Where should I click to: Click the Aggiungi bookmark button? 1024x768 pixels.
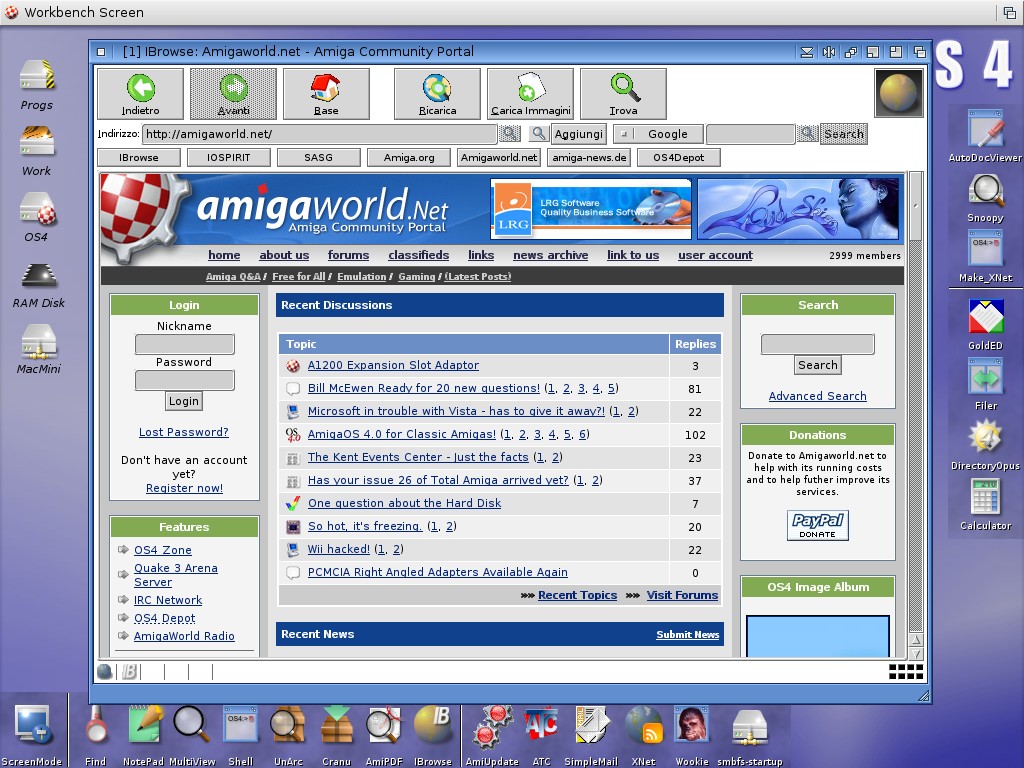pyautogui.click(x=579, y=134)
